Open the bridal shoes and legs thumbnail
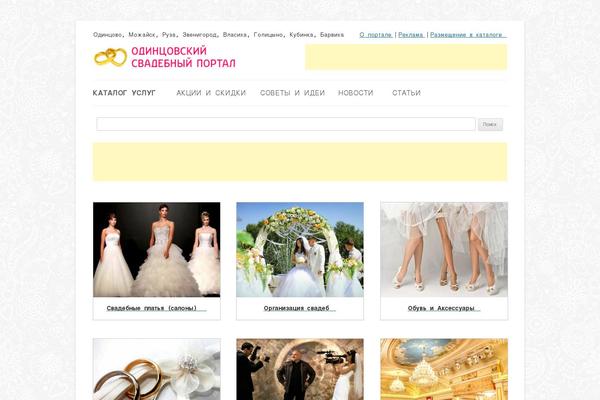This screenshot has width=600, height=400. [x=444, y=250]
